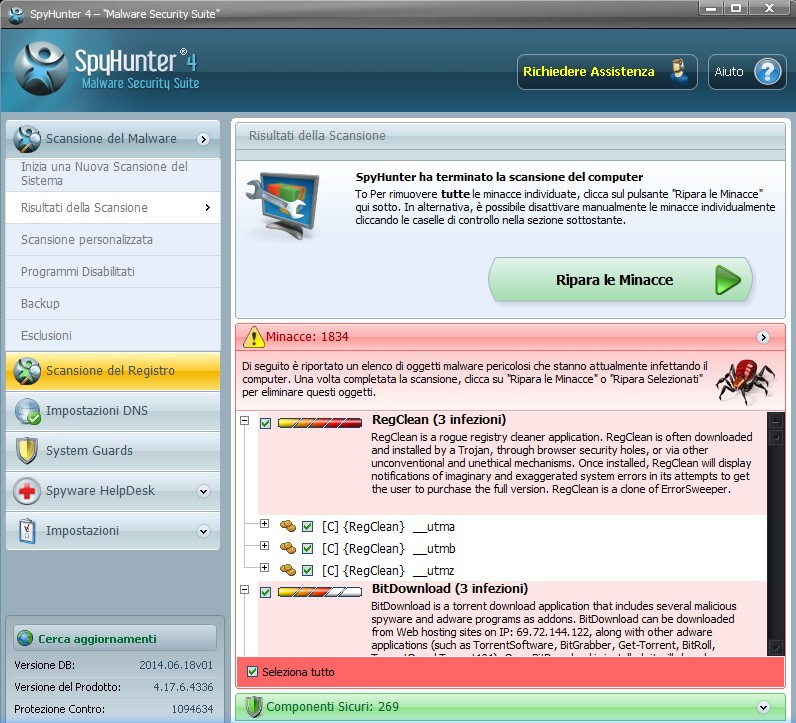Expand the __utmb tree entry
Viewport: 796px width, 723px height.
pos(264,545)
